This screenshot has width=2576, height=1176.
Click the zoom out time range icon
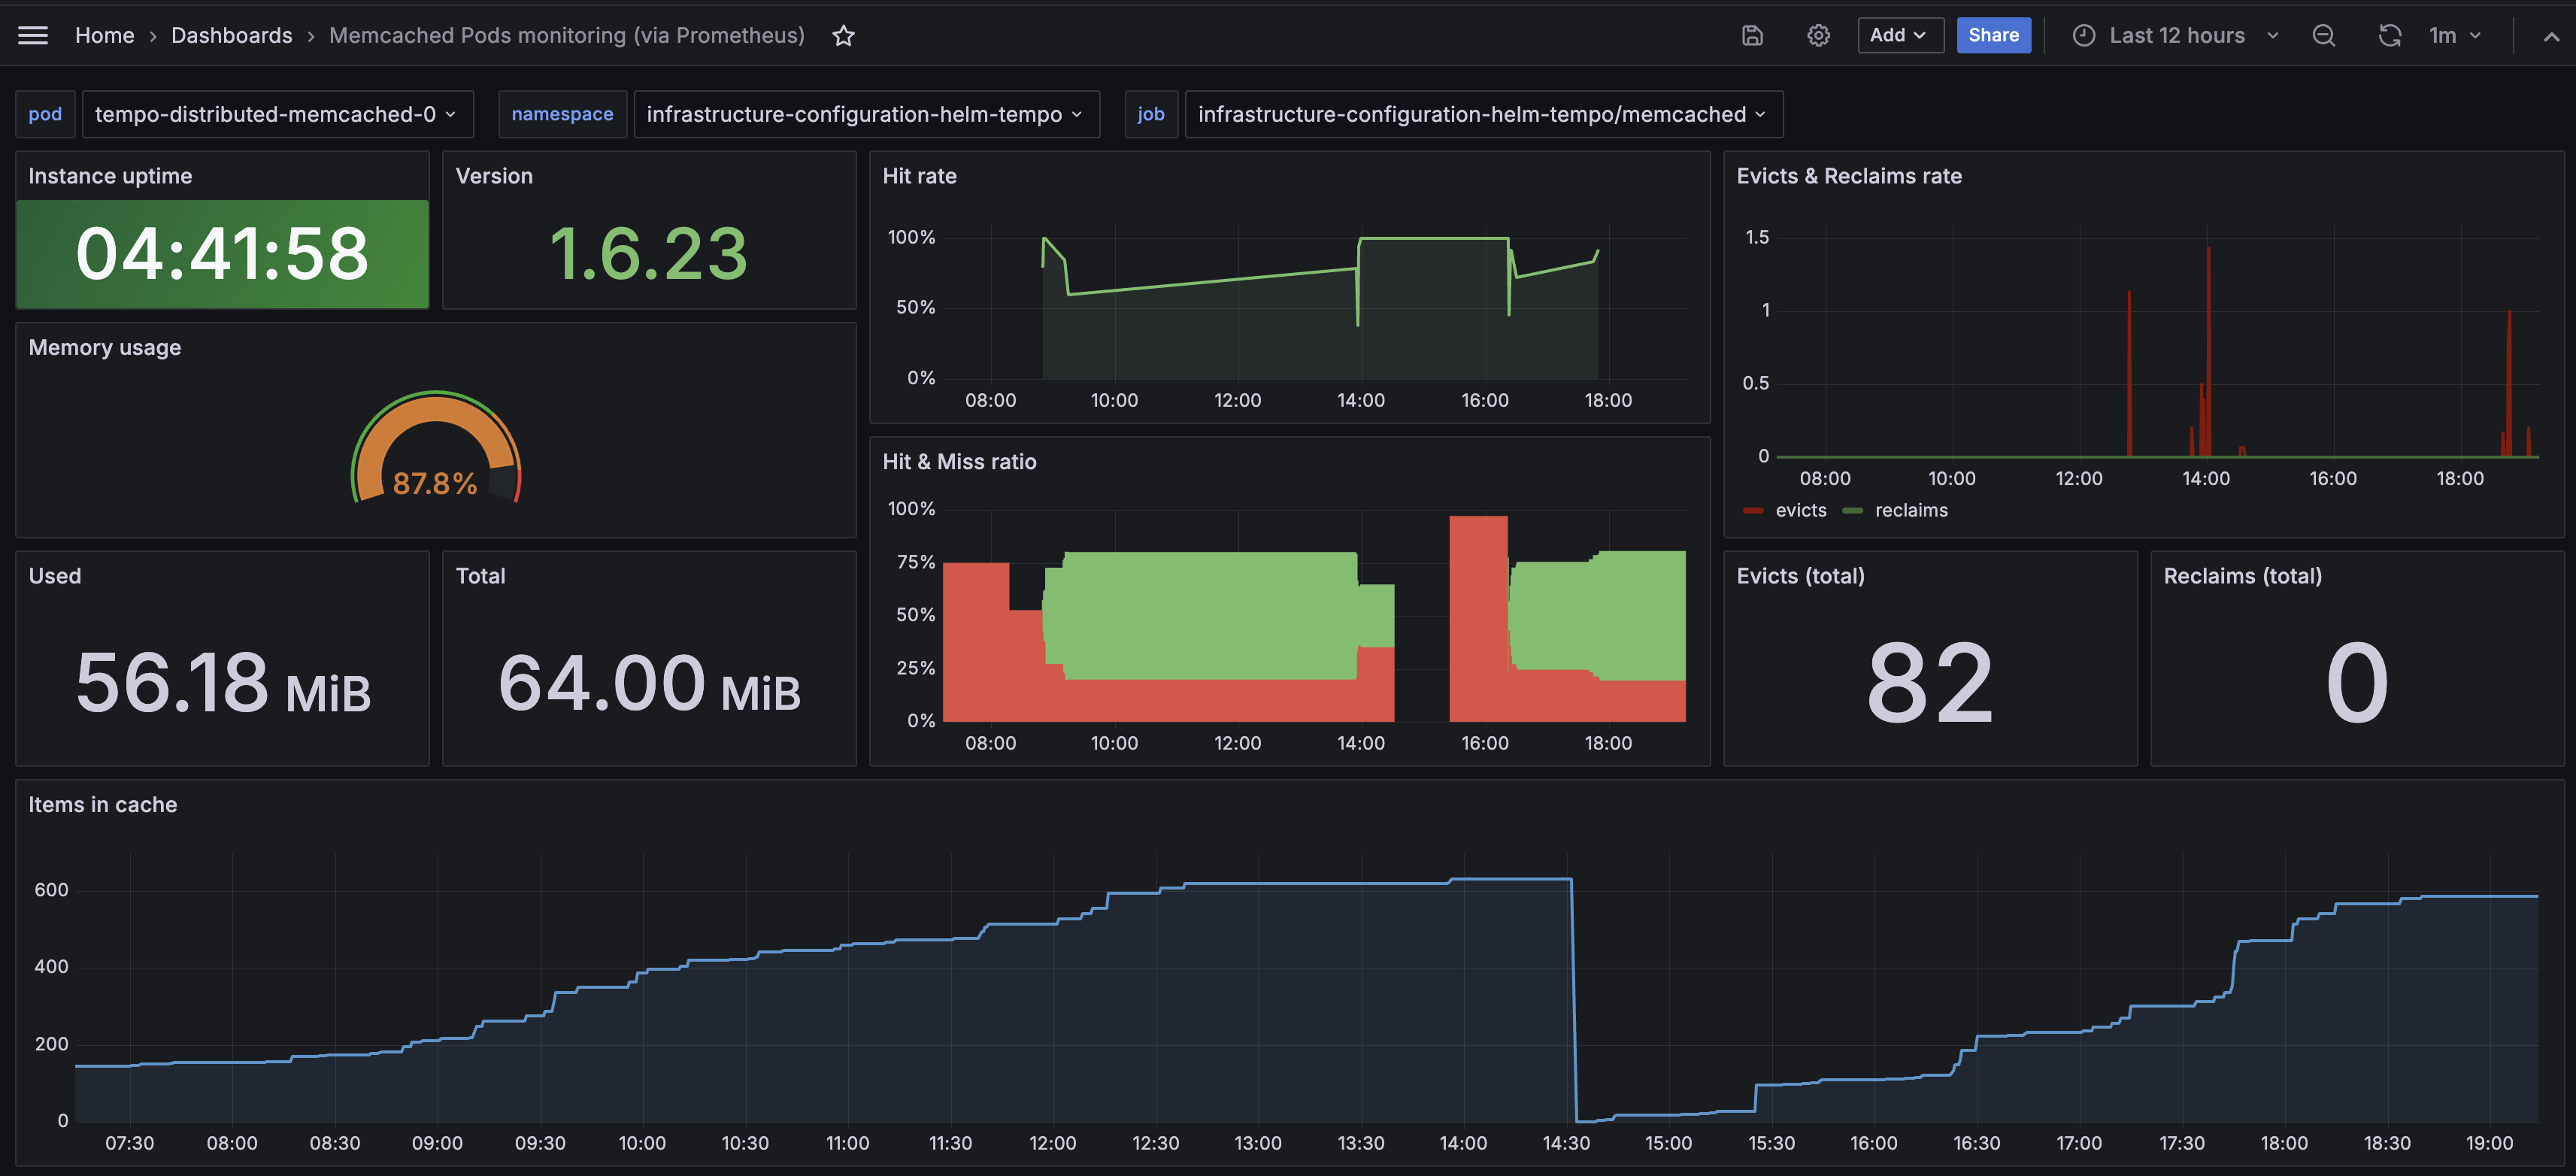coord(2323,35)
